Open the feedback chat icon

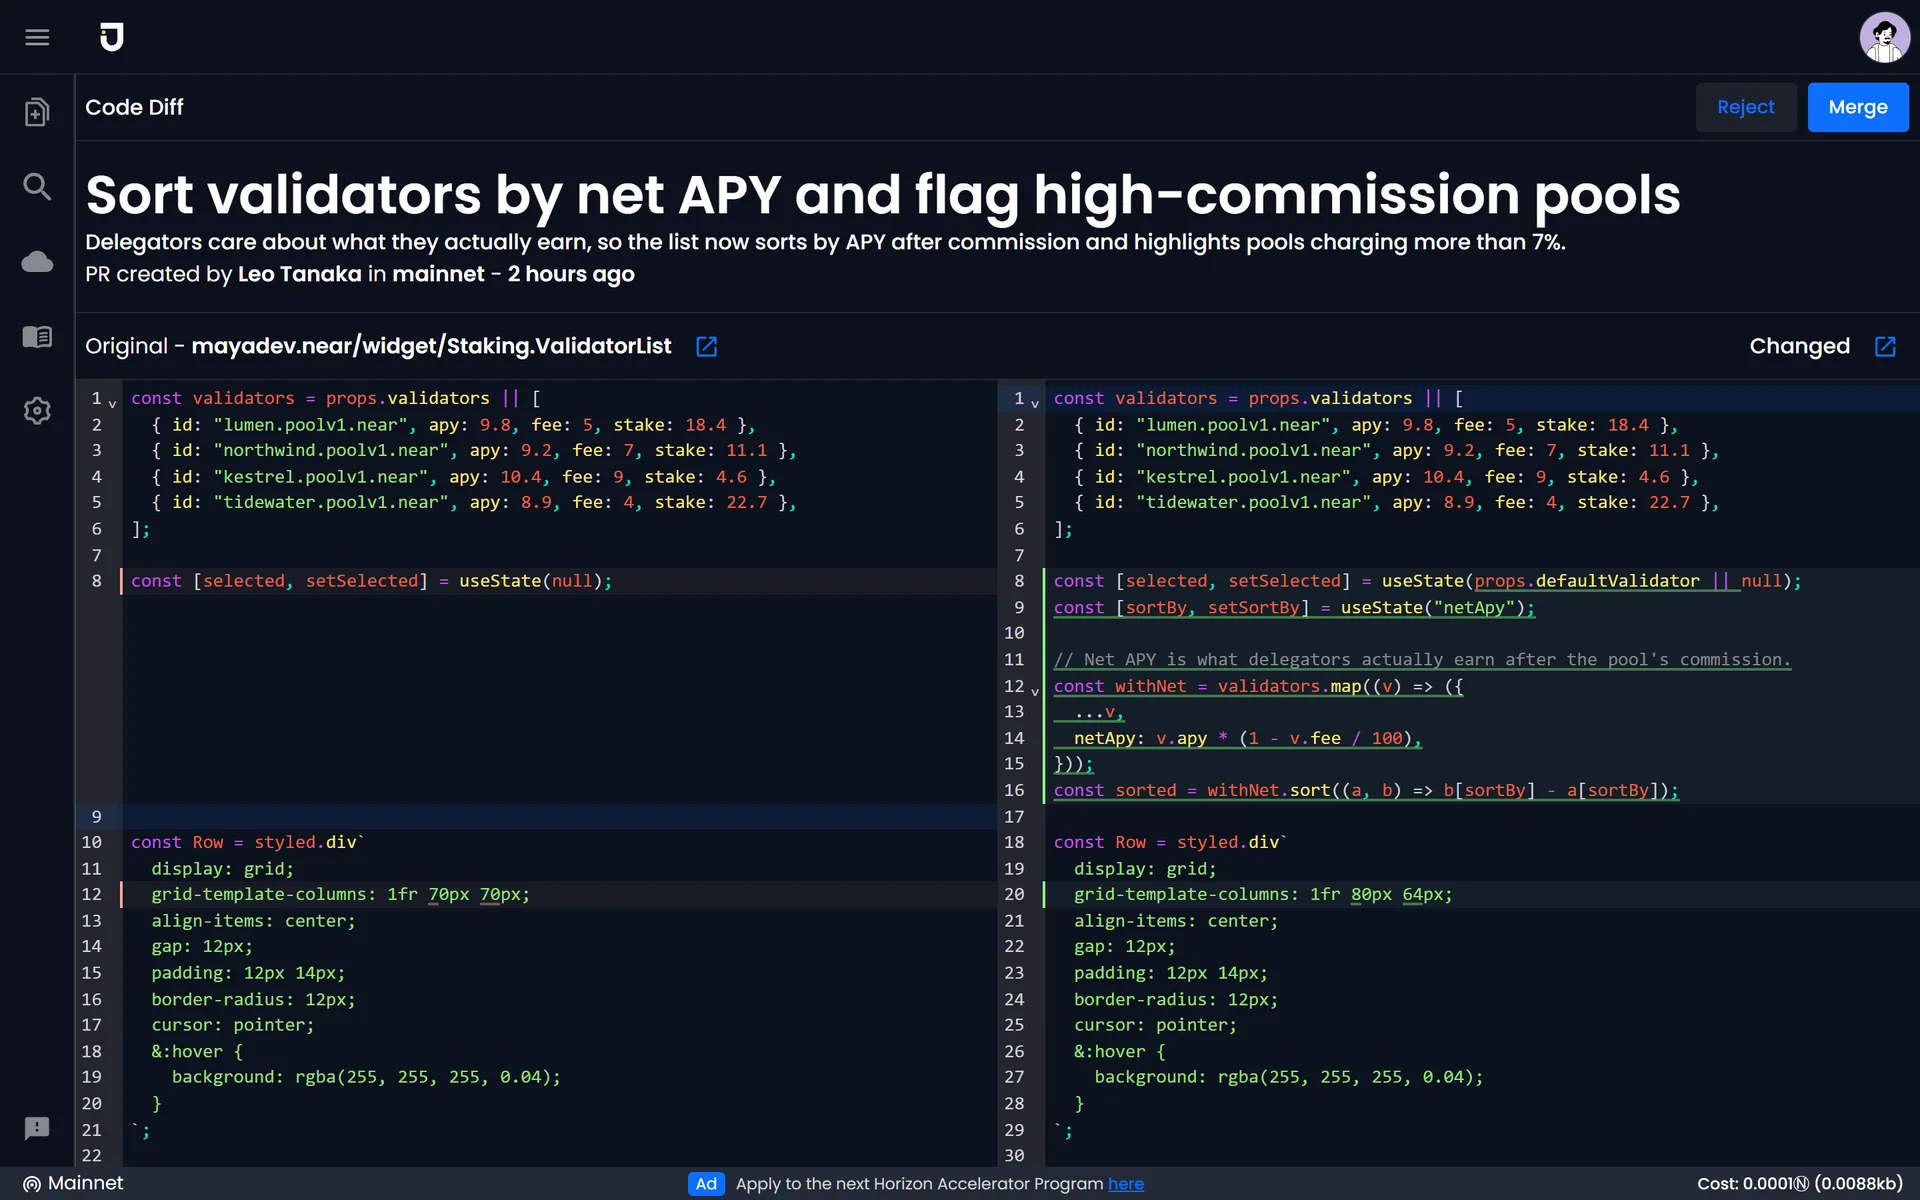[x=37, y=1129]
